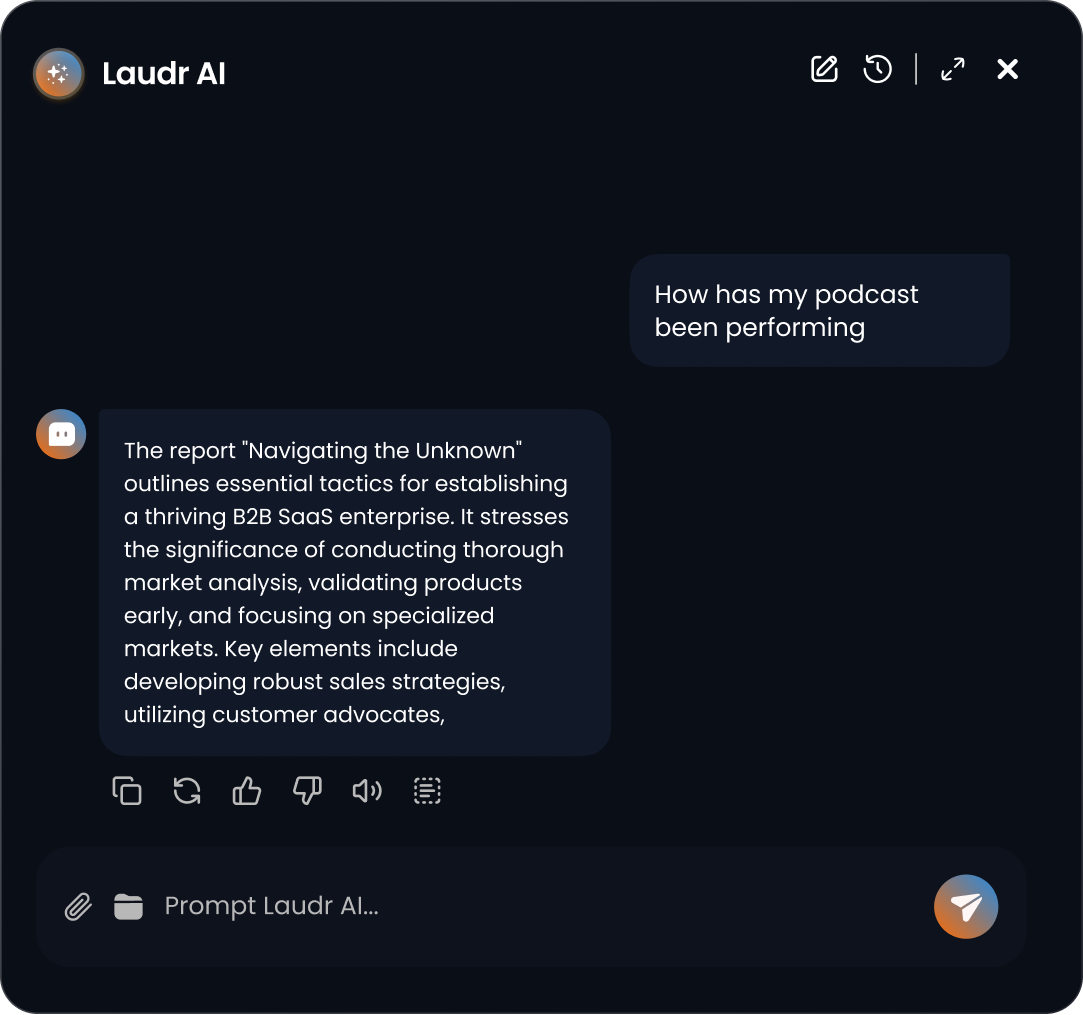
Task: Regenerate the Laudr AI response
Action: click(x=187, y=790)
